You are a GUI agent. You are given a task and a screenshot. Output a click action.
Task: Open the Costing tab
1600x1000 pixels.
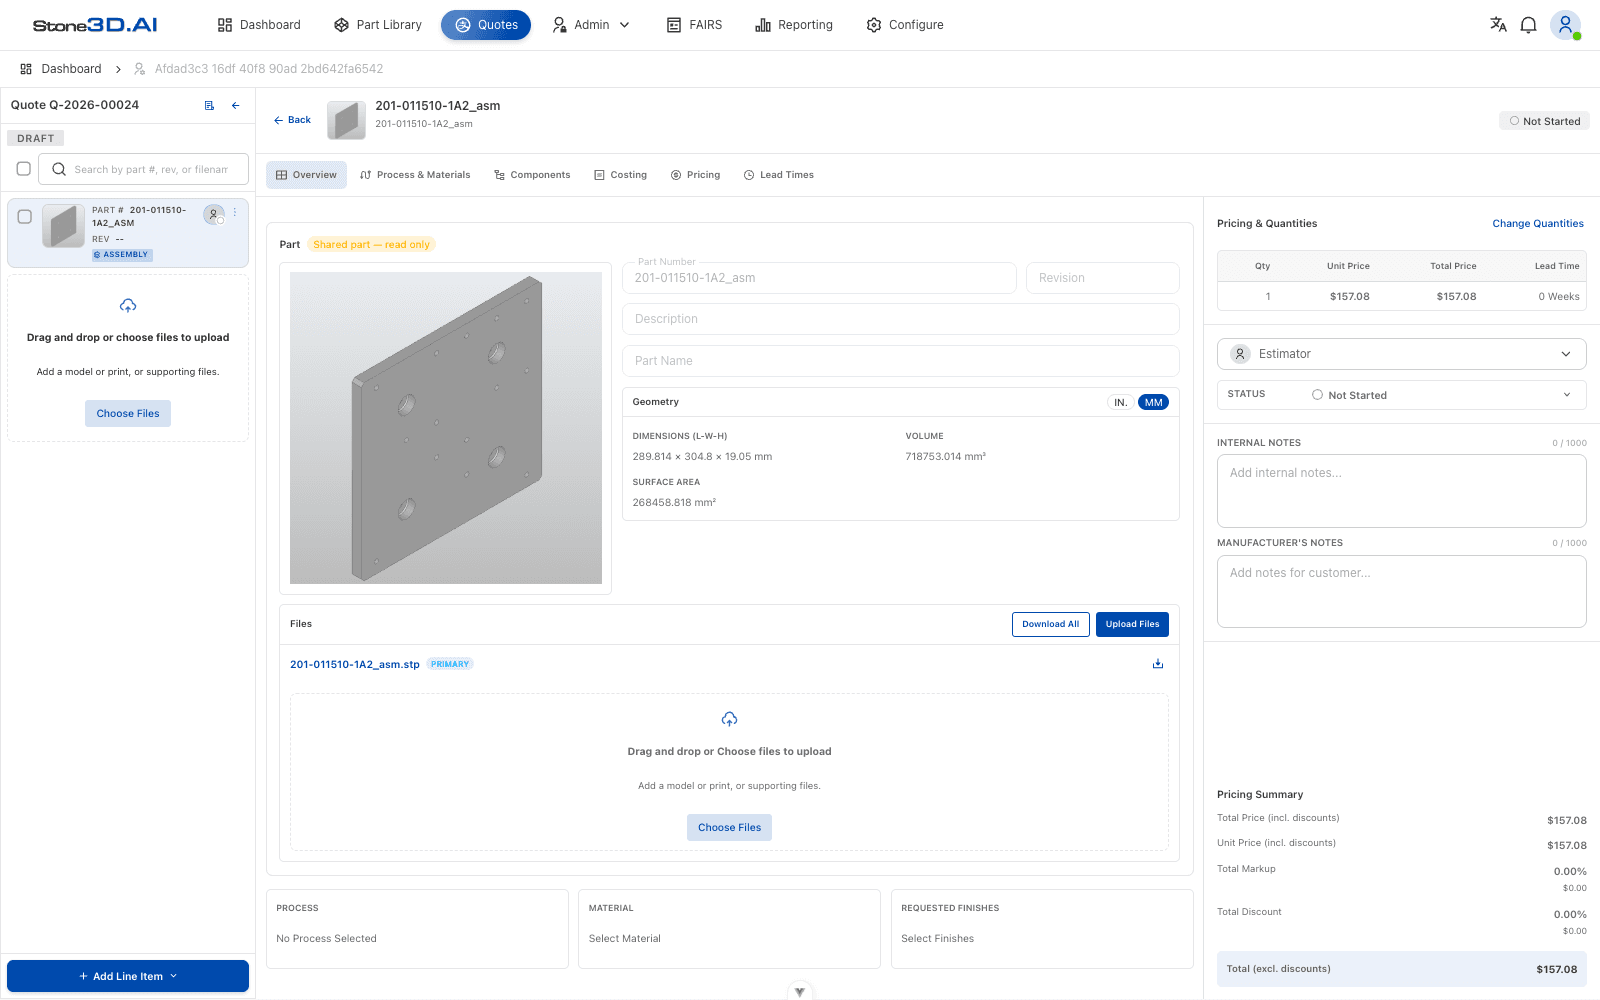coord(620,175)
